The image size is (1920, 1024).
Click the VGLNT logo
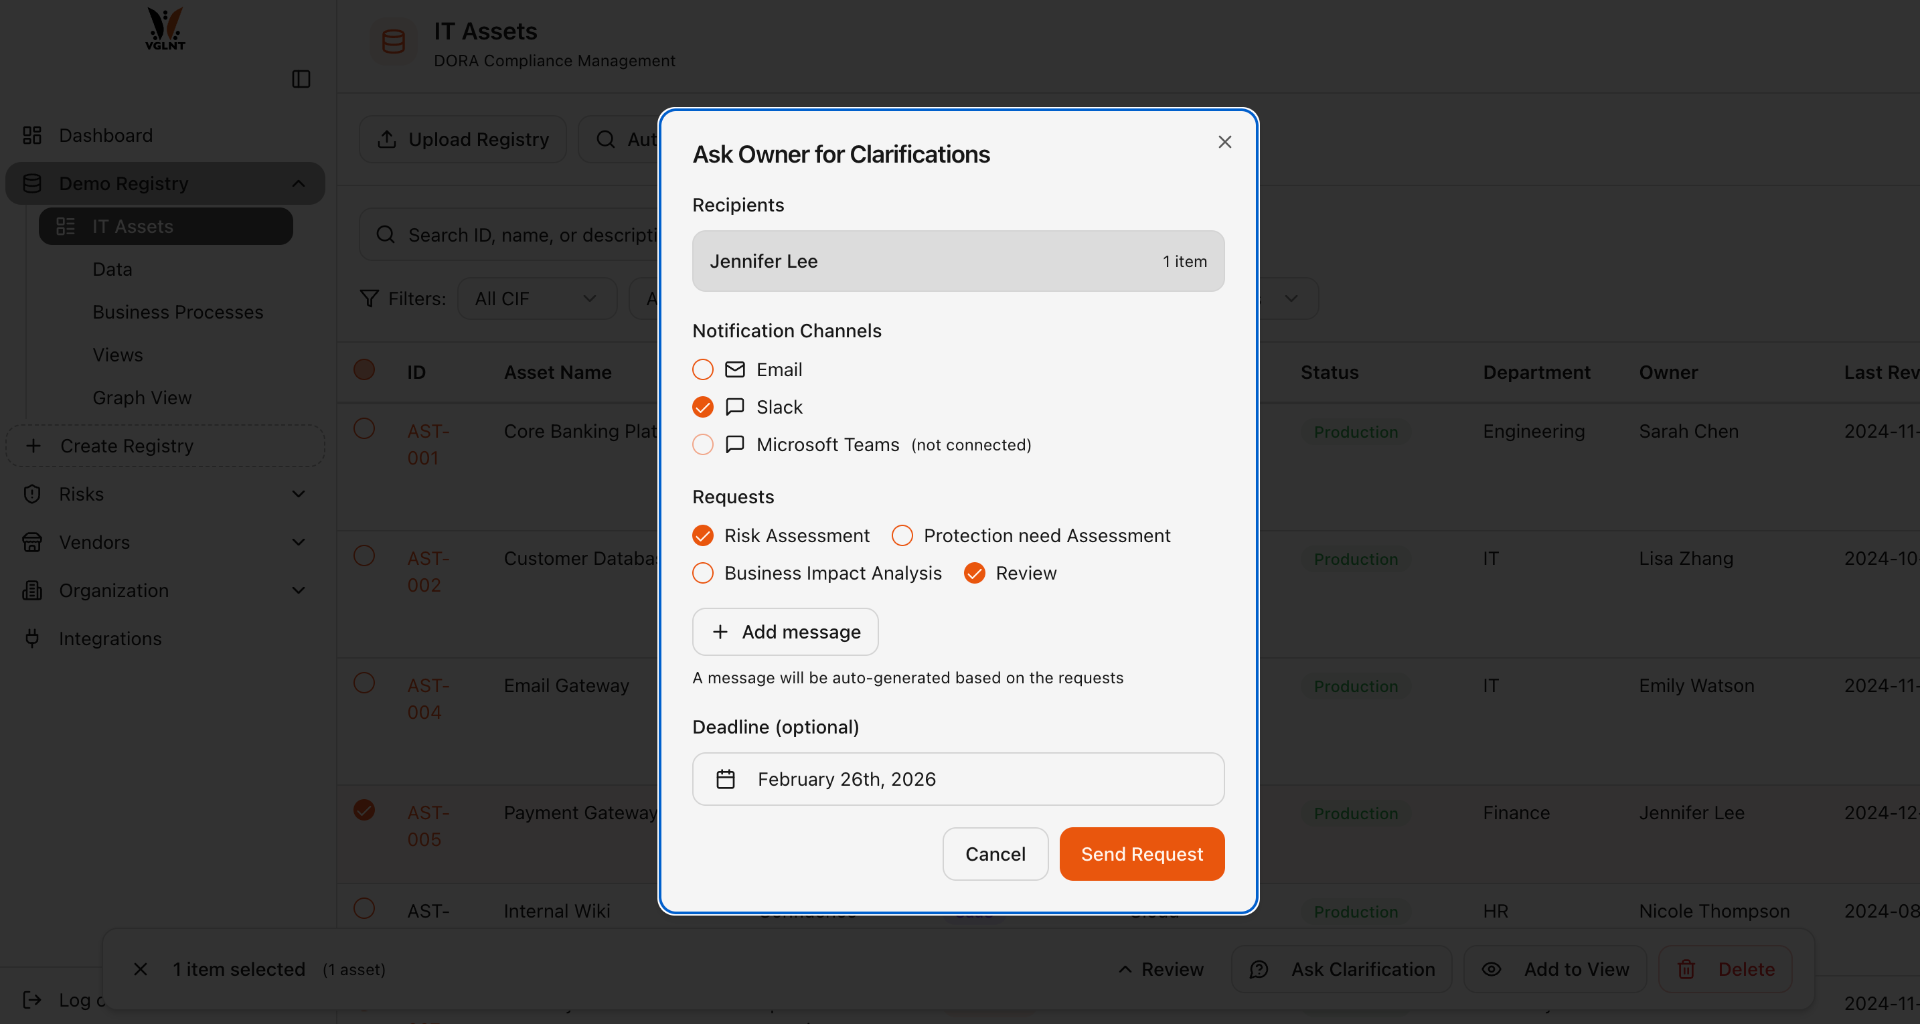164,28
